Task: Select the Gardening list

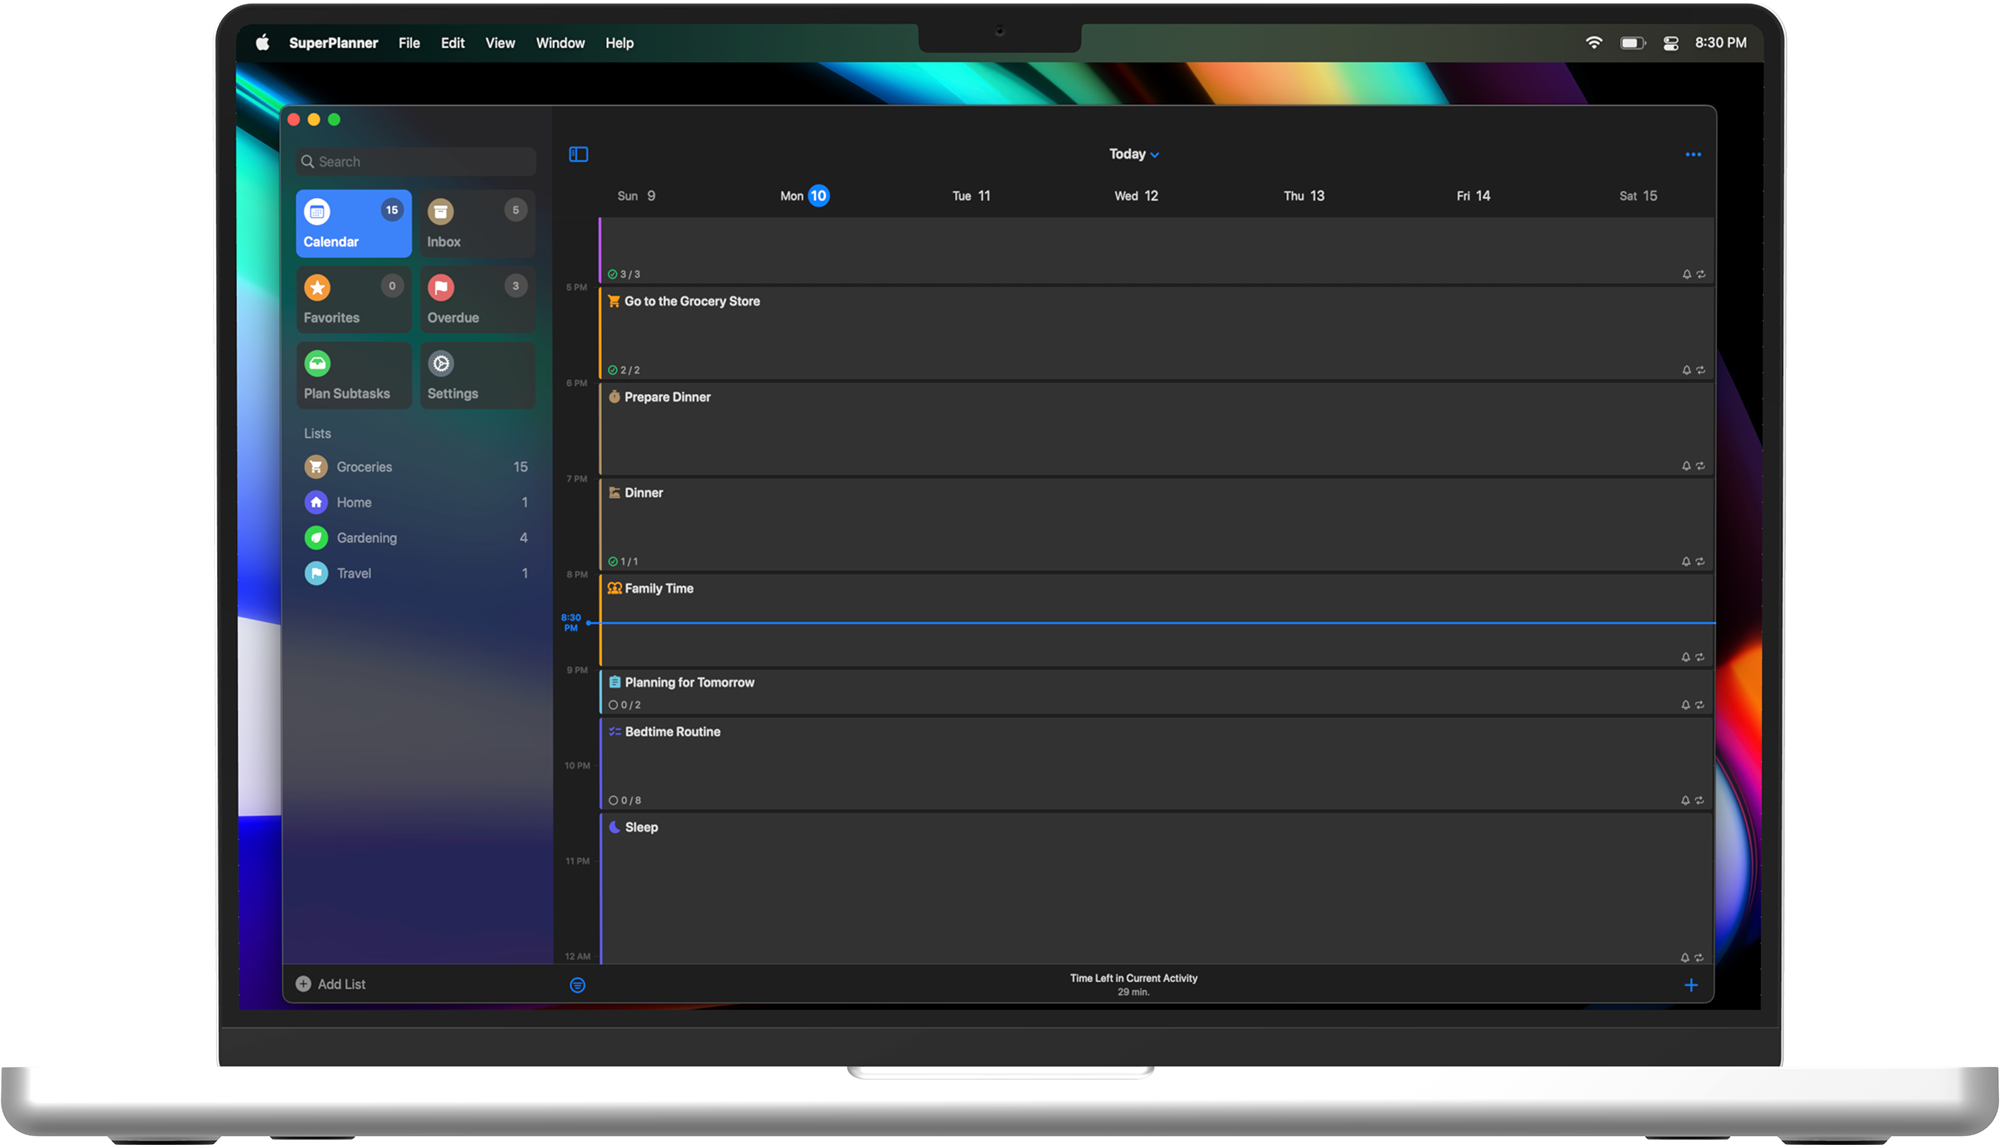Action: click(366, 538)
